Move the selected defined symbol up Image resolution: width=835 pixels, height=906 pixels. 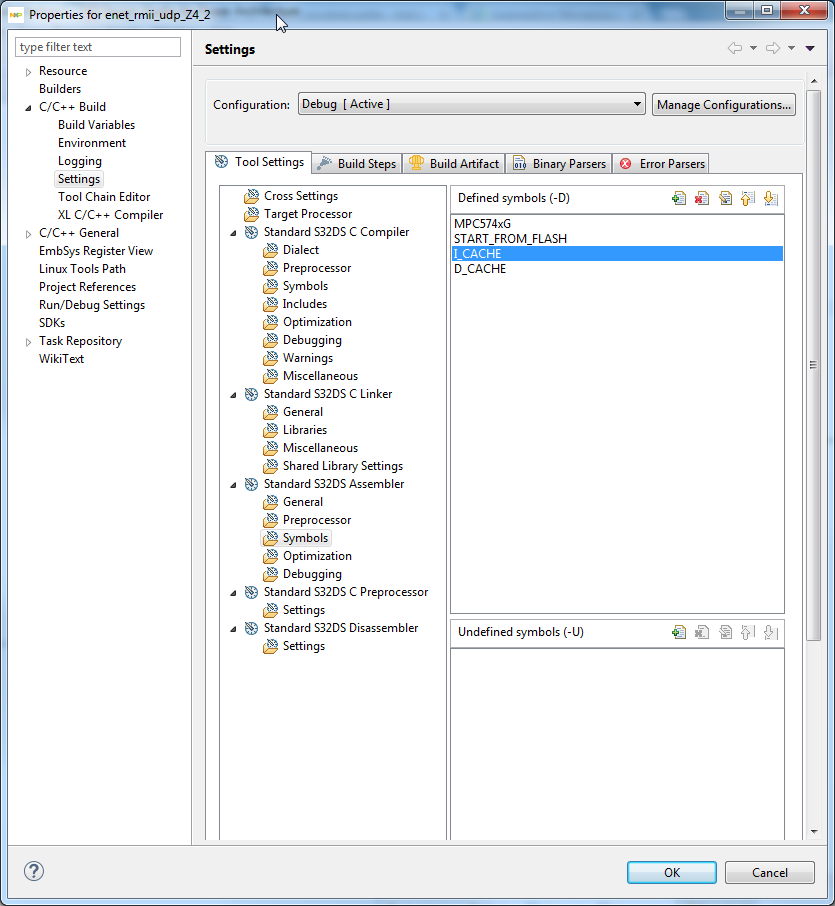click(x=748, y=199)
